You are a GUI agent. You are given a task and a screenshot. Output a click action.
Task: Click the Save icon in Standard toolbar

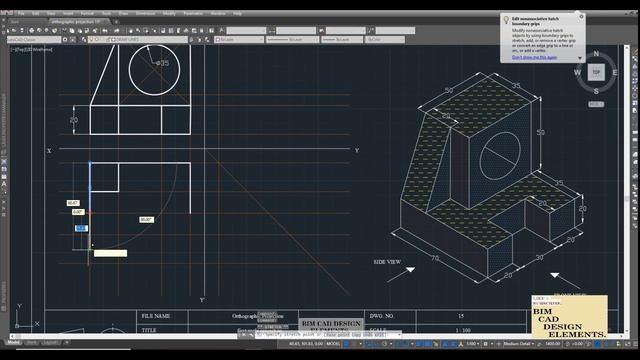[x=22, y=31]
